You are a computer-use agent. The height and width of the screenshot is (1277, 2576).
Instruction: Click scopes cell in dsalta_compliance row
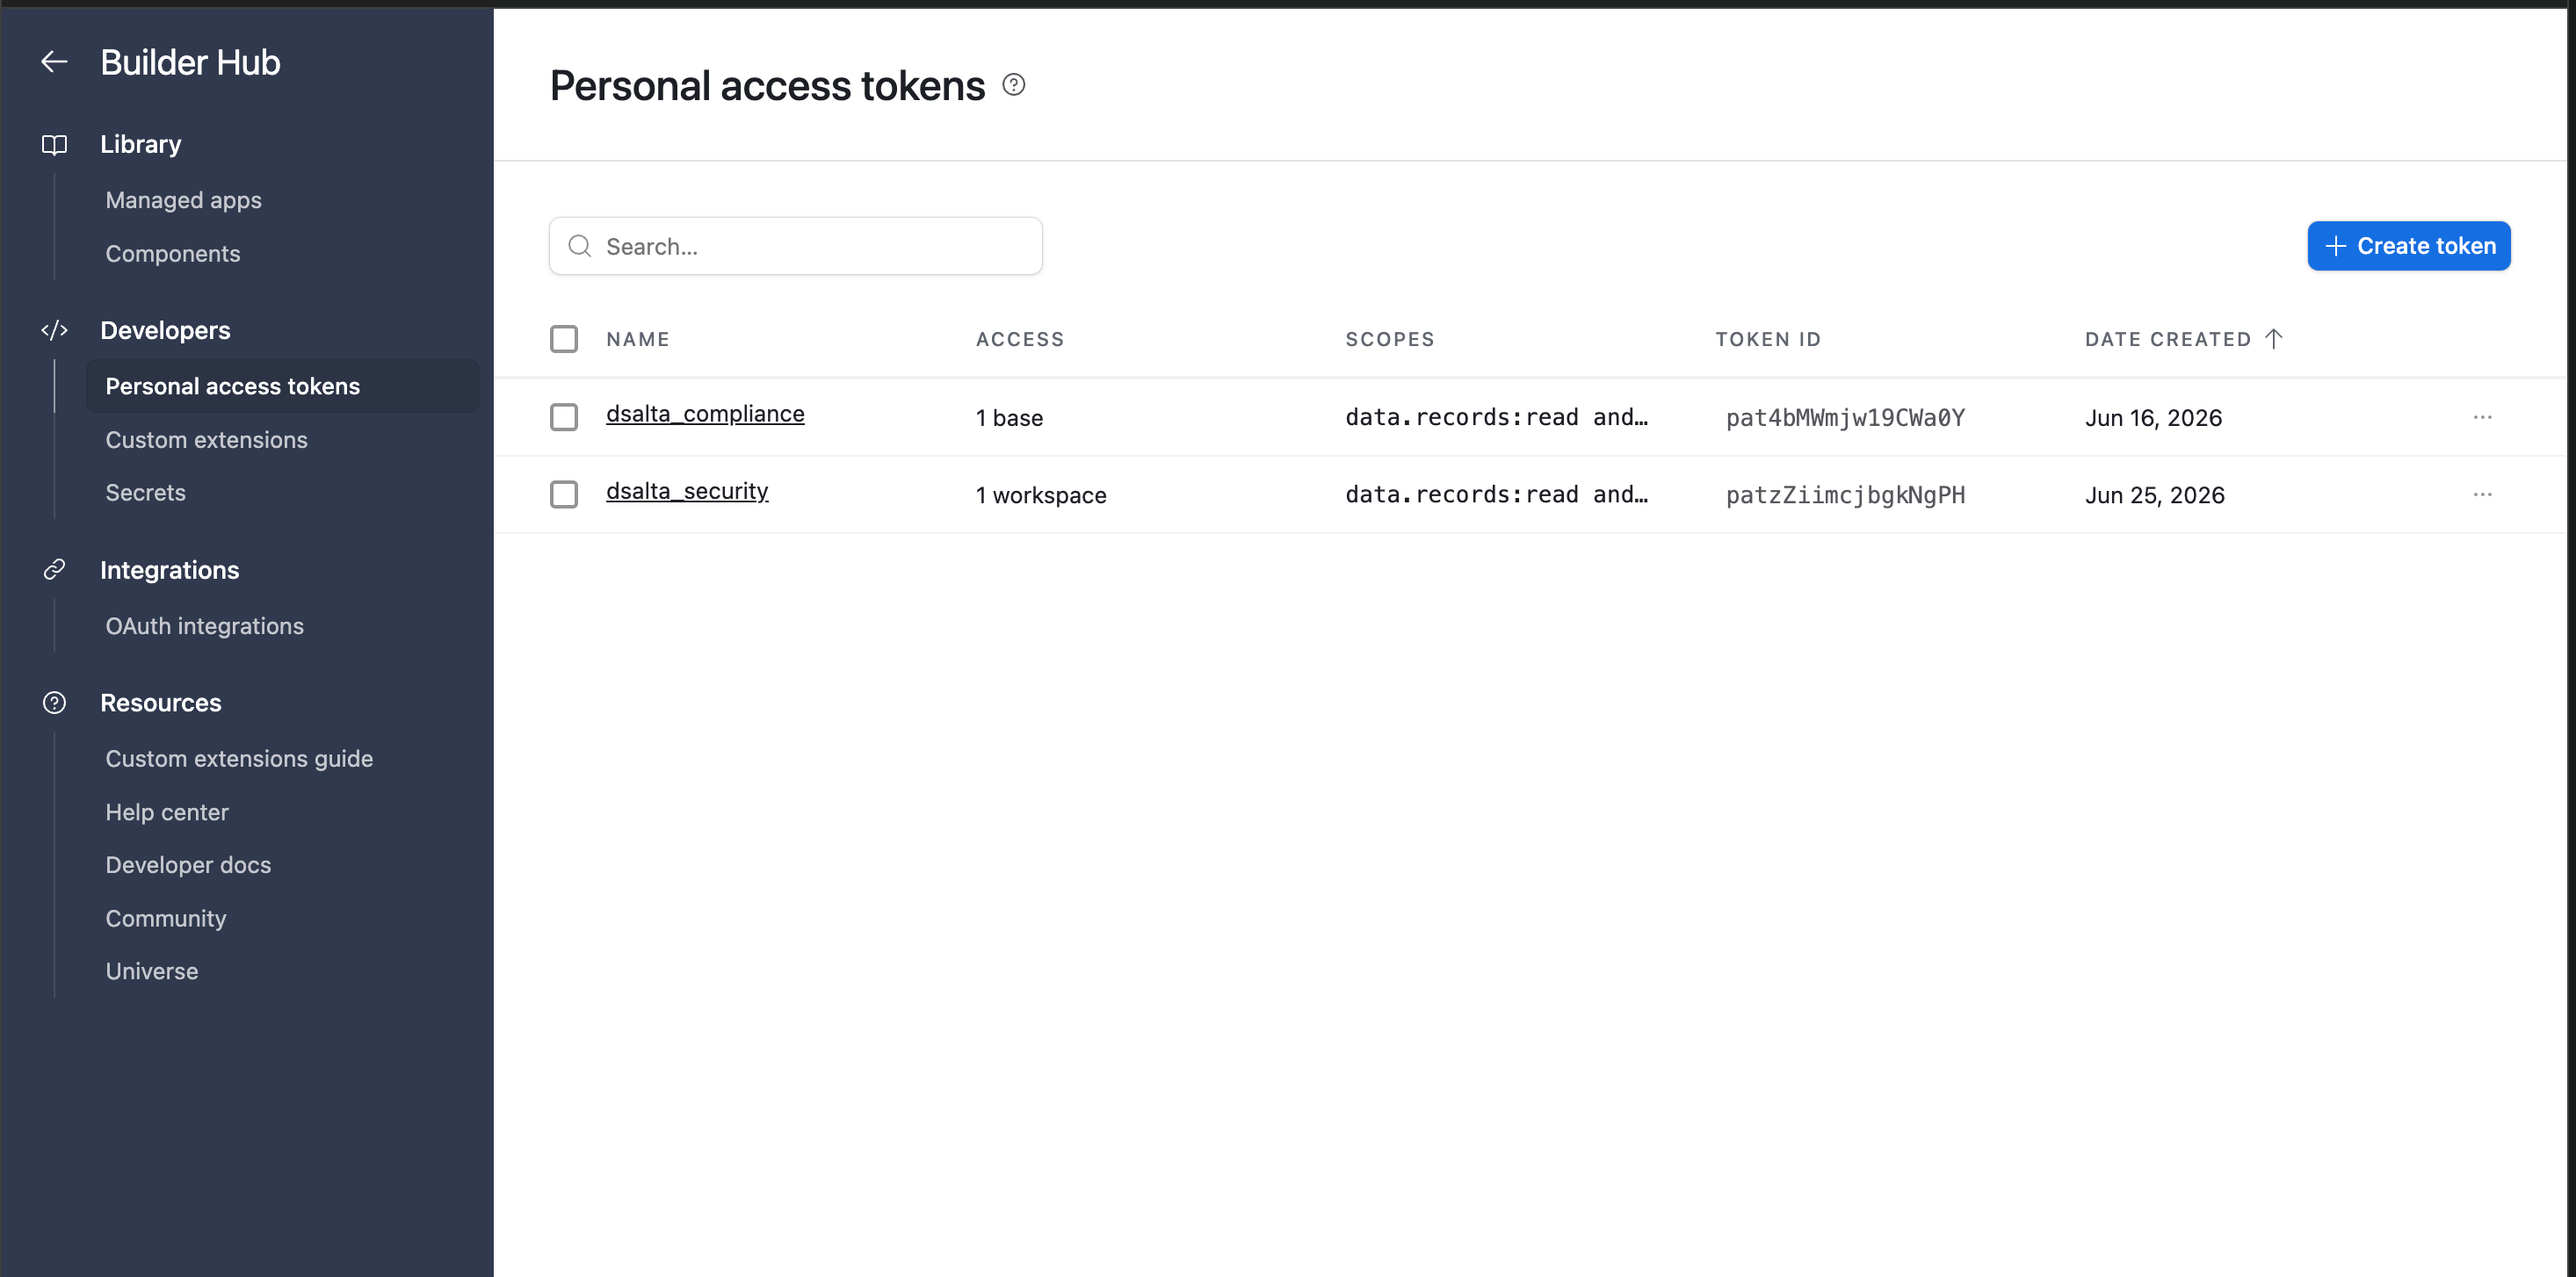coord(1496,417)
